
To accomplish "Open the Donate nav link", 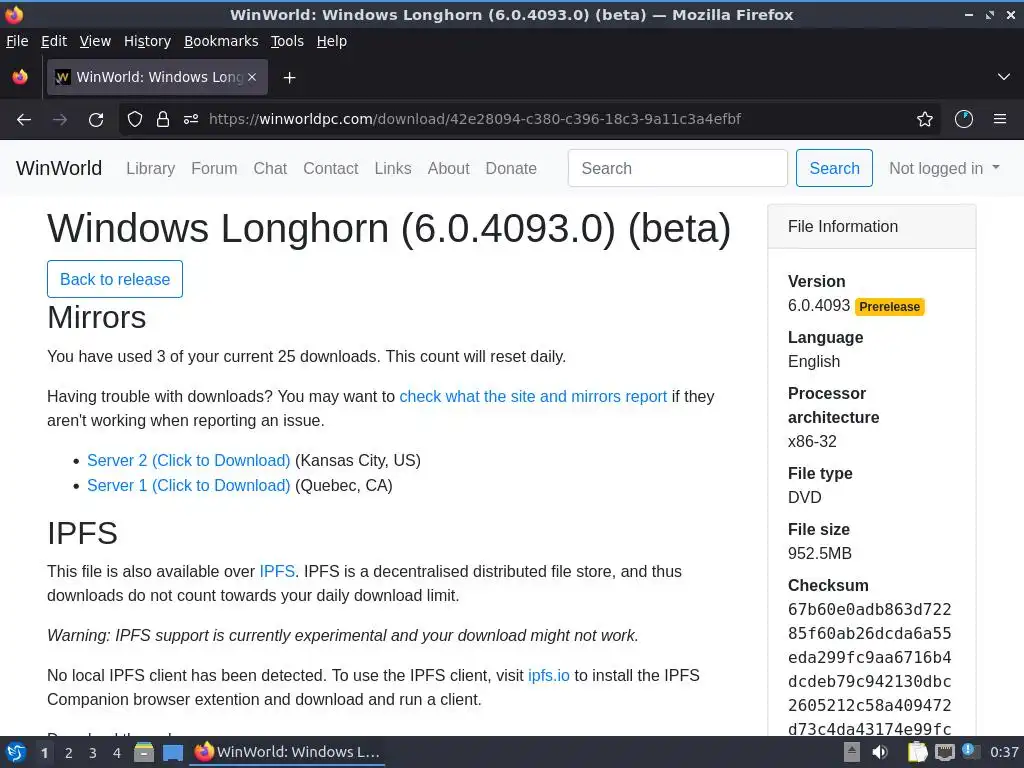I will pos(511,168).
